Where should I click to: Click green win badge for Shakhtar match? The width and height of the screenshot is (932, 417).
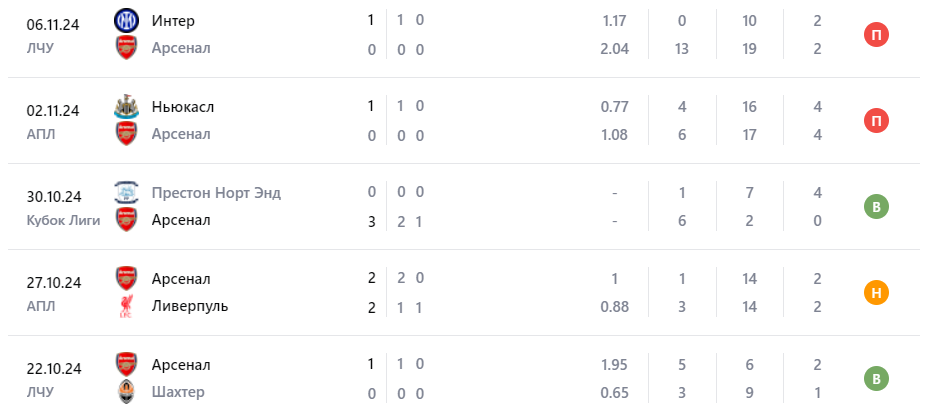point(876,379)
